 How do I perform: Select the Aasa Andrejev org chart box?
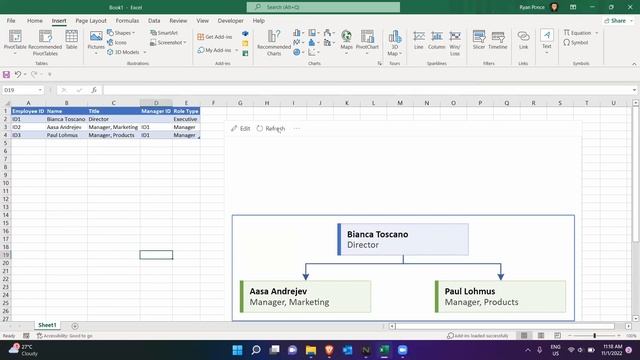click(305, 296)
